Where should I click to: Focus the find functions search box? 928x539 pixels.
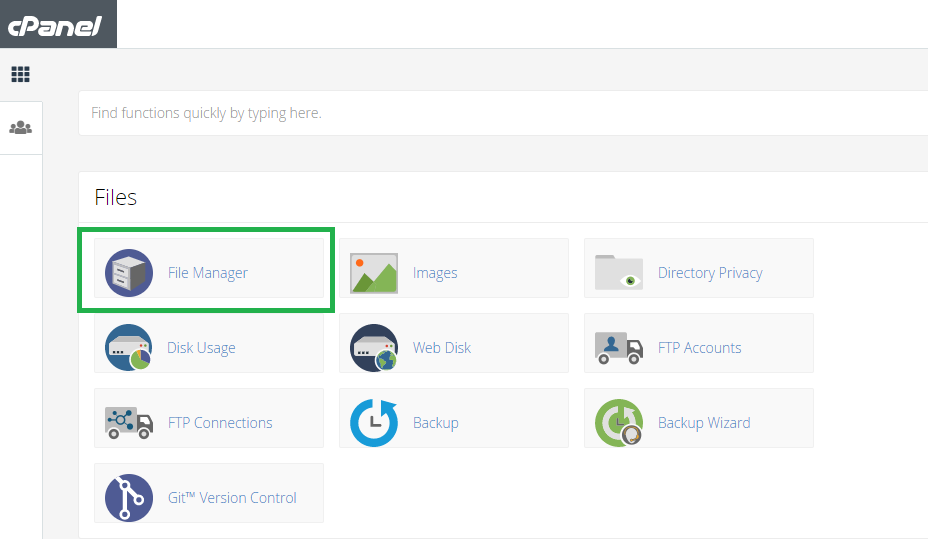point(503,113)
